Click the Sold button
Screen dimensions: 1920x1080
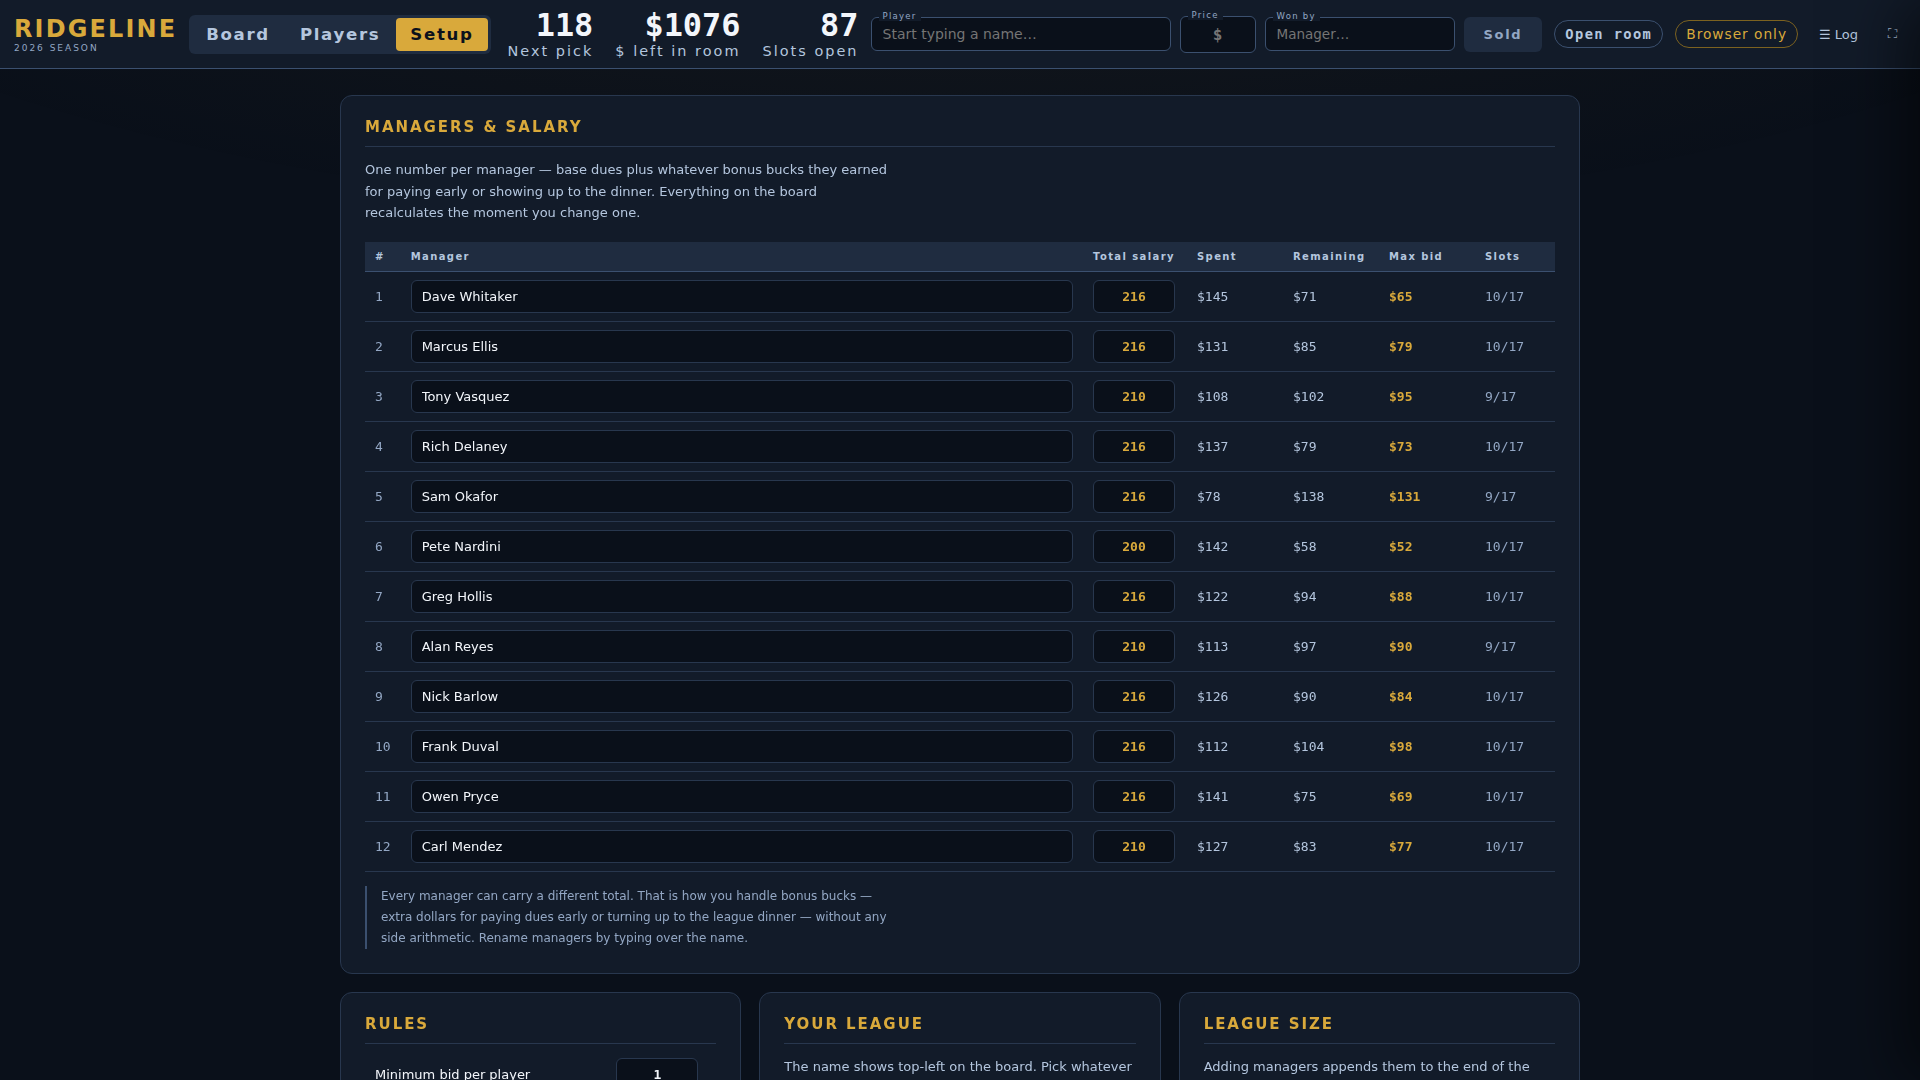point(1502,34)
